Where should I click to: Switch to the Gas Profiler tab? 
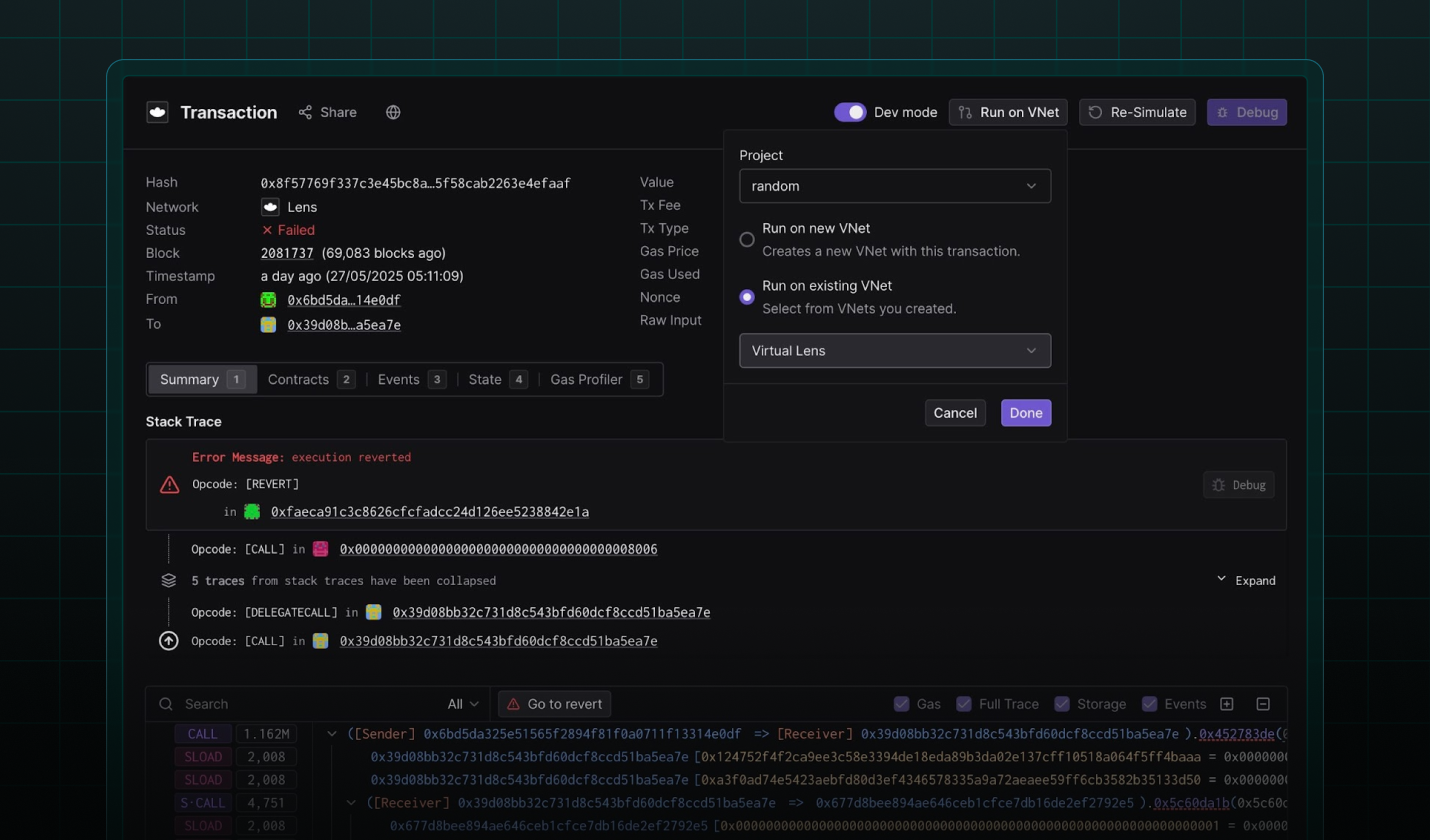(598, 379)
